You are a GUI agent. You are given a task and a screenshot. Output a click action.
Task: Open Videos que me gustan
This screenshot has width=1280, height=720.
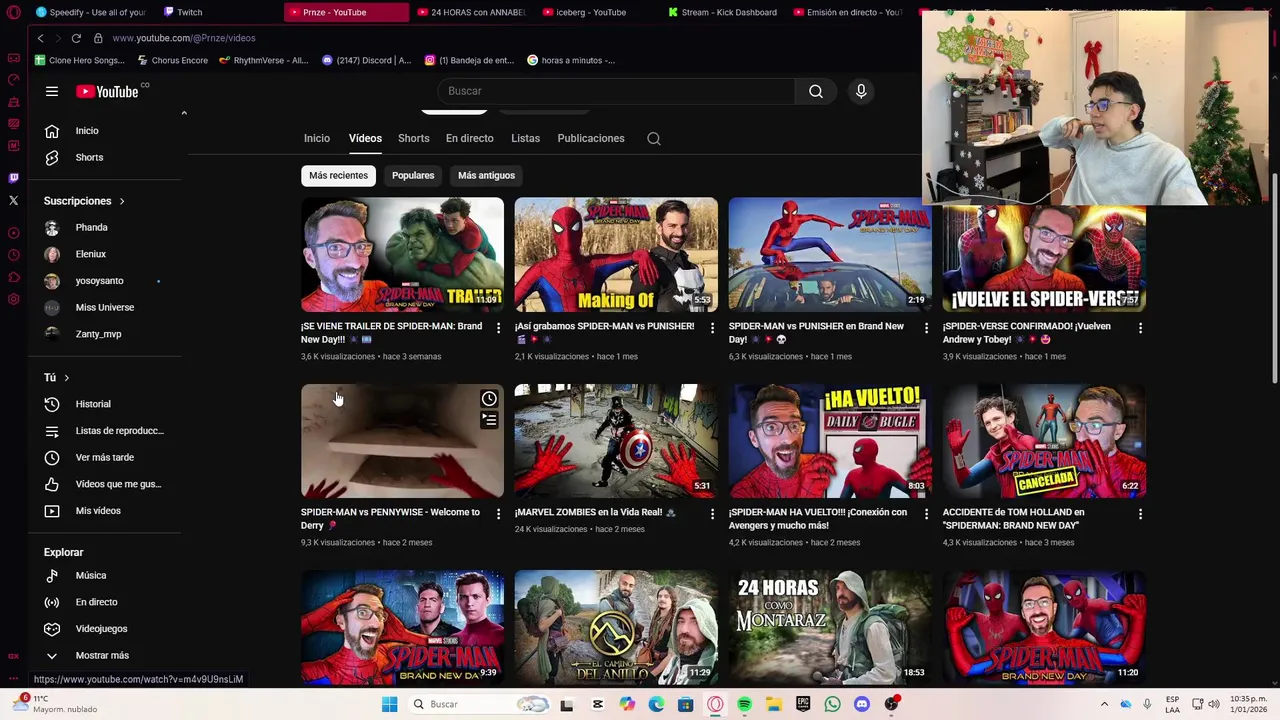(105, 484)
